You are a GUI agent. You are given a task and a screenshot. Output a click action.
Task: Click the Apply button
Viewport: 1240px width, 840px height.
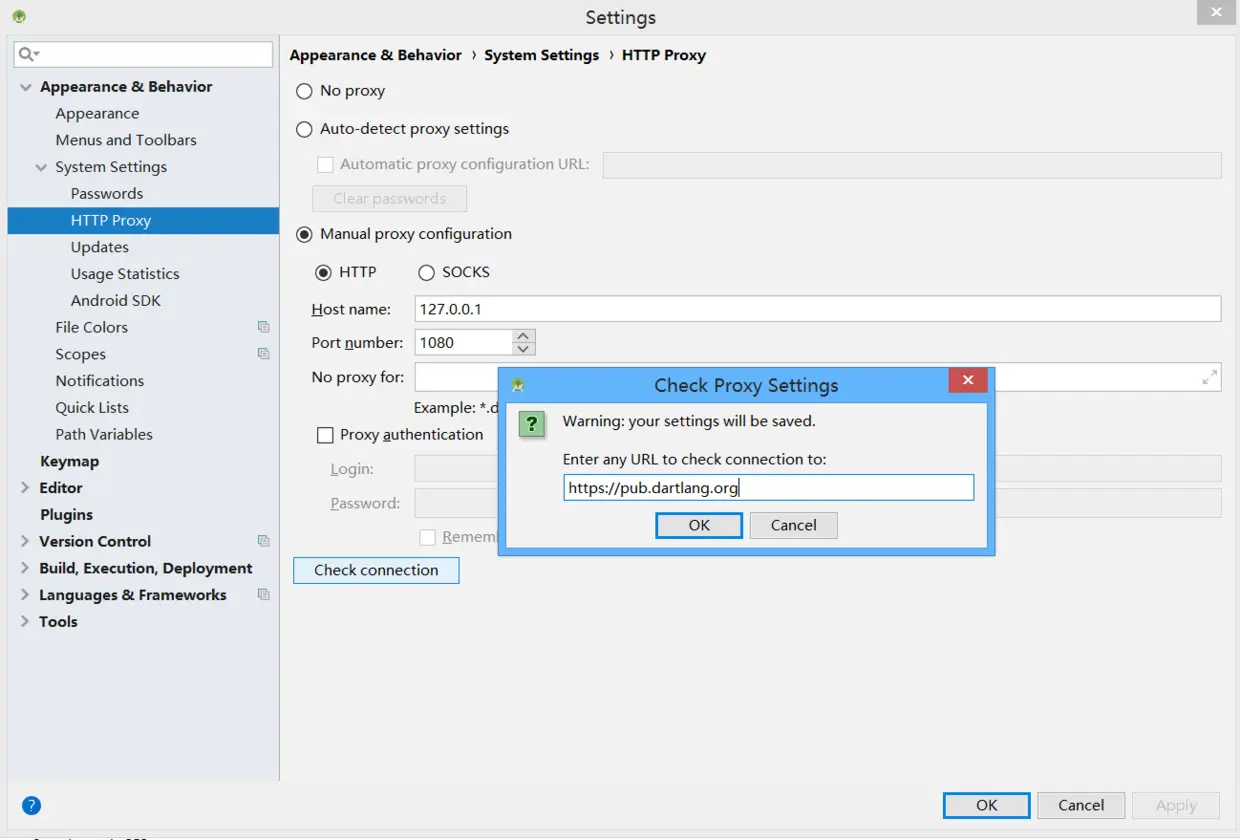[x=1176, y=805]
